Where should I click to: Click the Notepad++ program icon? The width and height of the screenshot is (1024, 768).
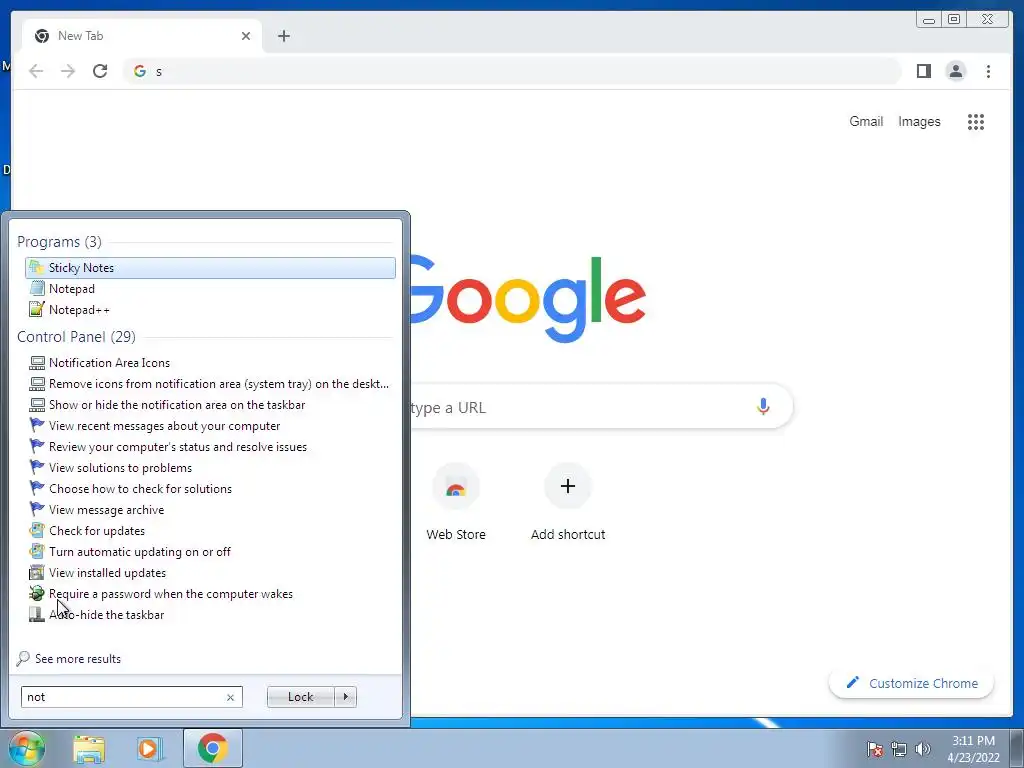[37, 310]
